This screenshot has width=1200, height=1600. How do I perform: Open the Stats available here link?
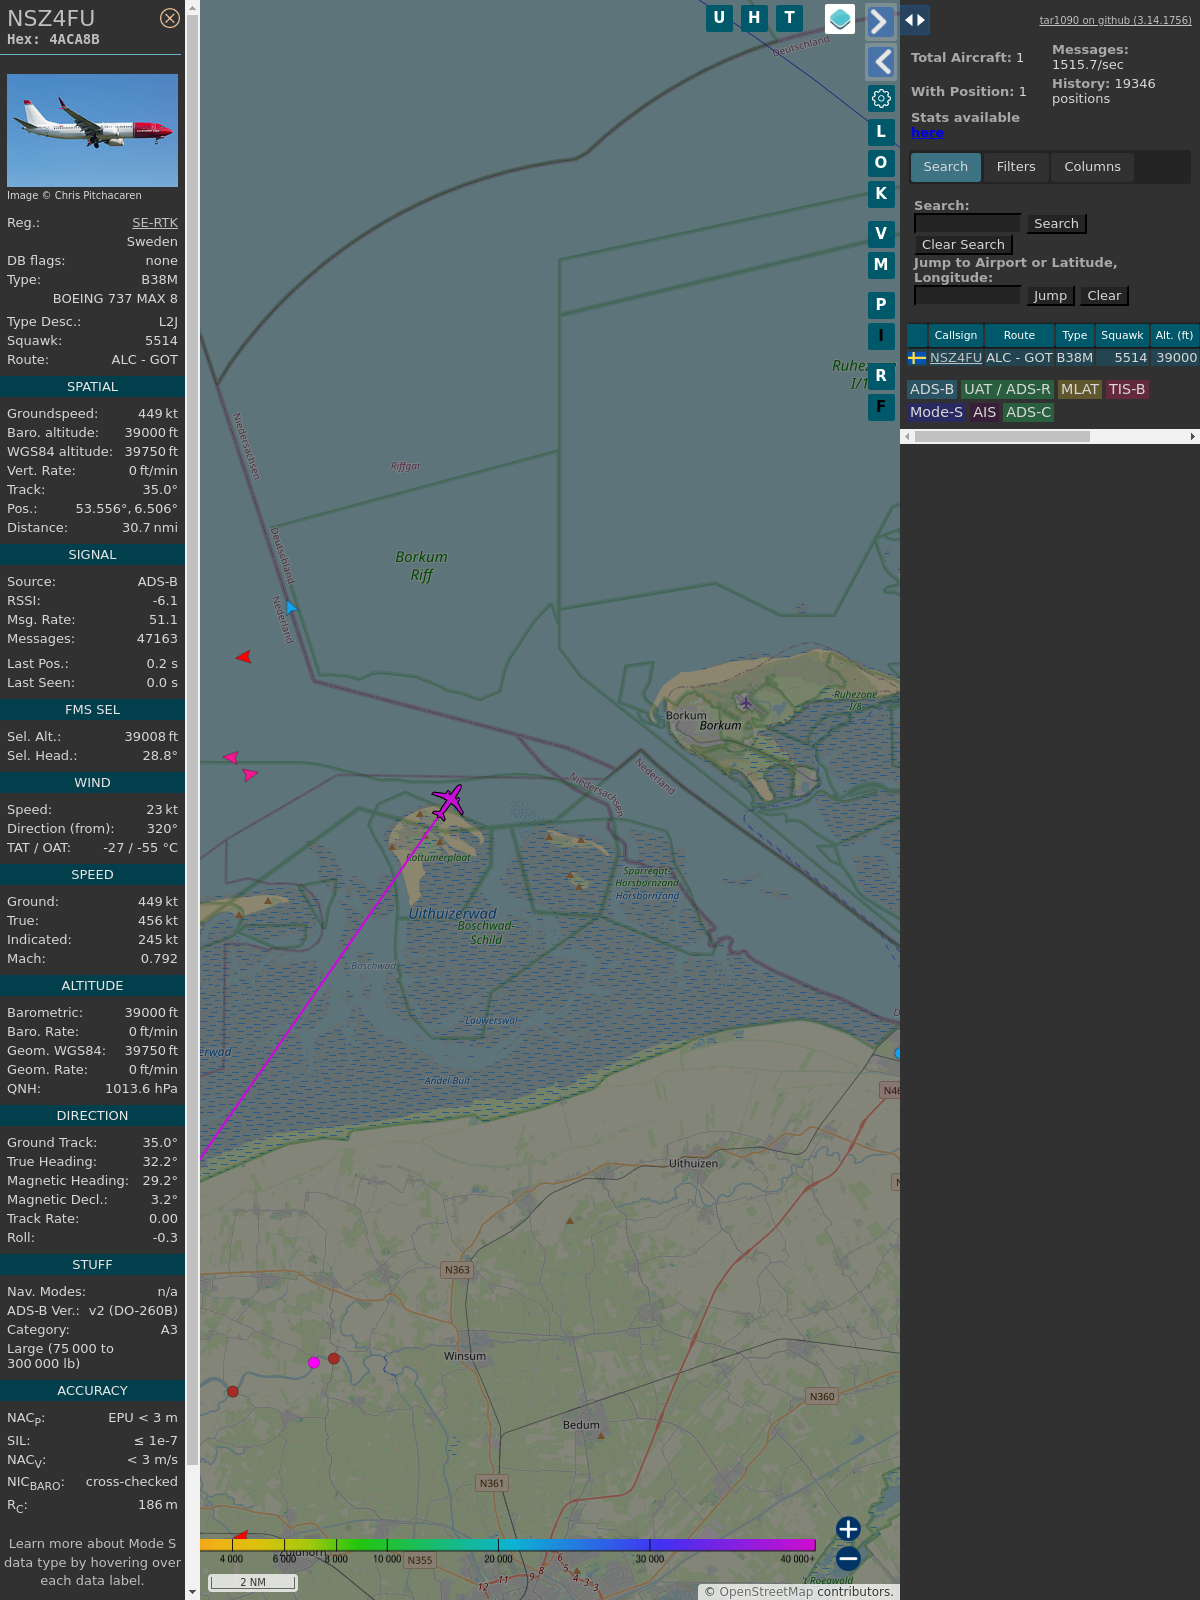click(927, 133)
